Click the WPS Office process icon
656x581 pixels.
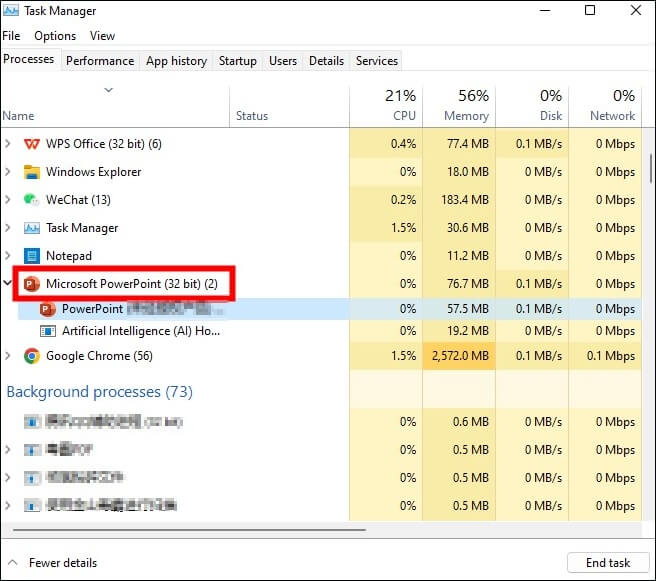coord(32,144)
